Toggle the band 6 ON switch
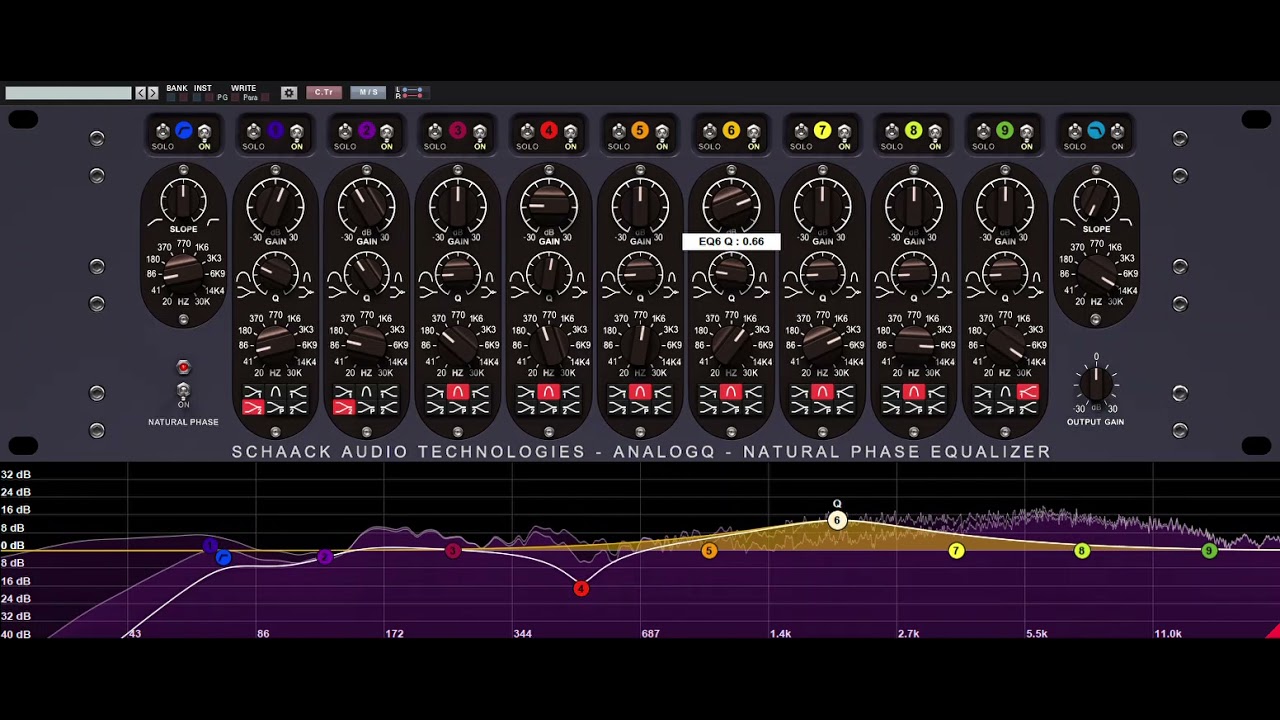1280x720 pixels. pyautogui.click(x=753, y=132)
